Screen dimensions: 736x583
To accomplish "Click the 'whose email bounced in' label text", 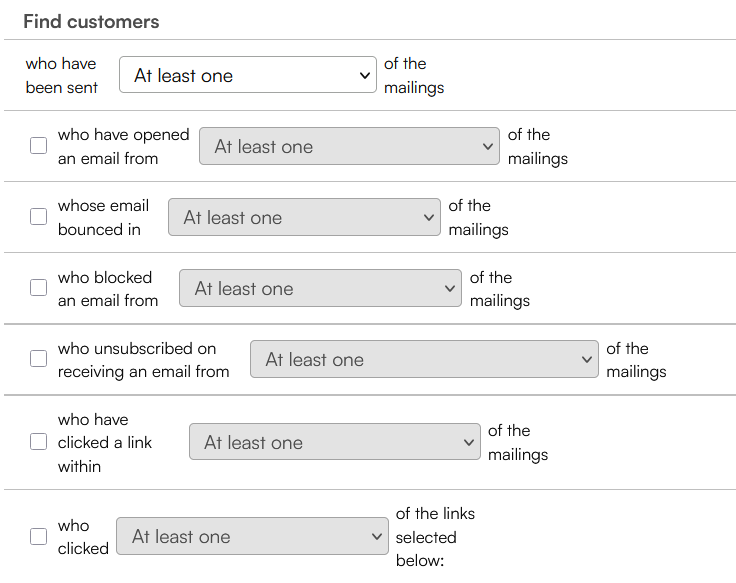I will [x=103, y=217].
